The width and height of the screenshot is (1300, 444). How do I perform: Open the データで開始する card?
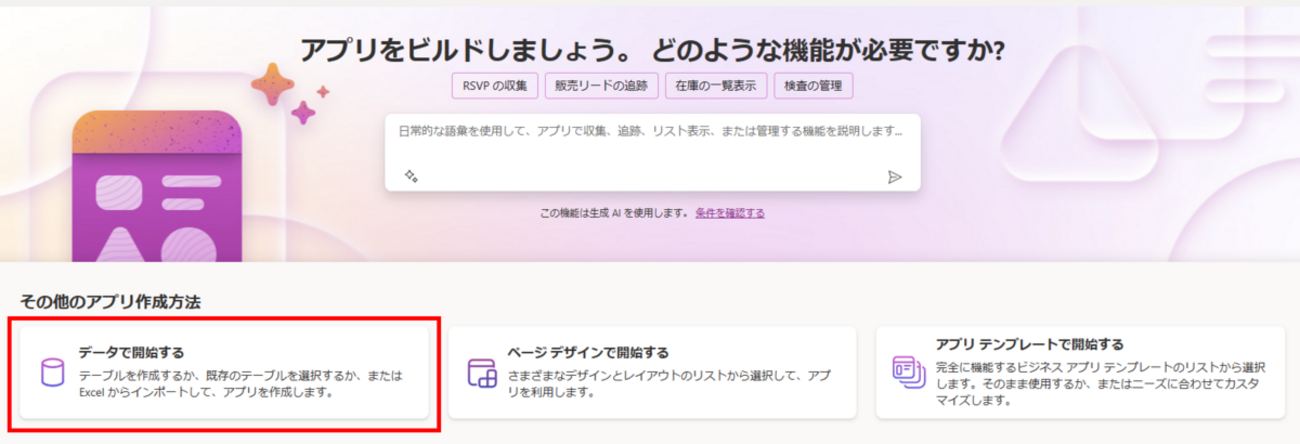click(x=225, y=372)
